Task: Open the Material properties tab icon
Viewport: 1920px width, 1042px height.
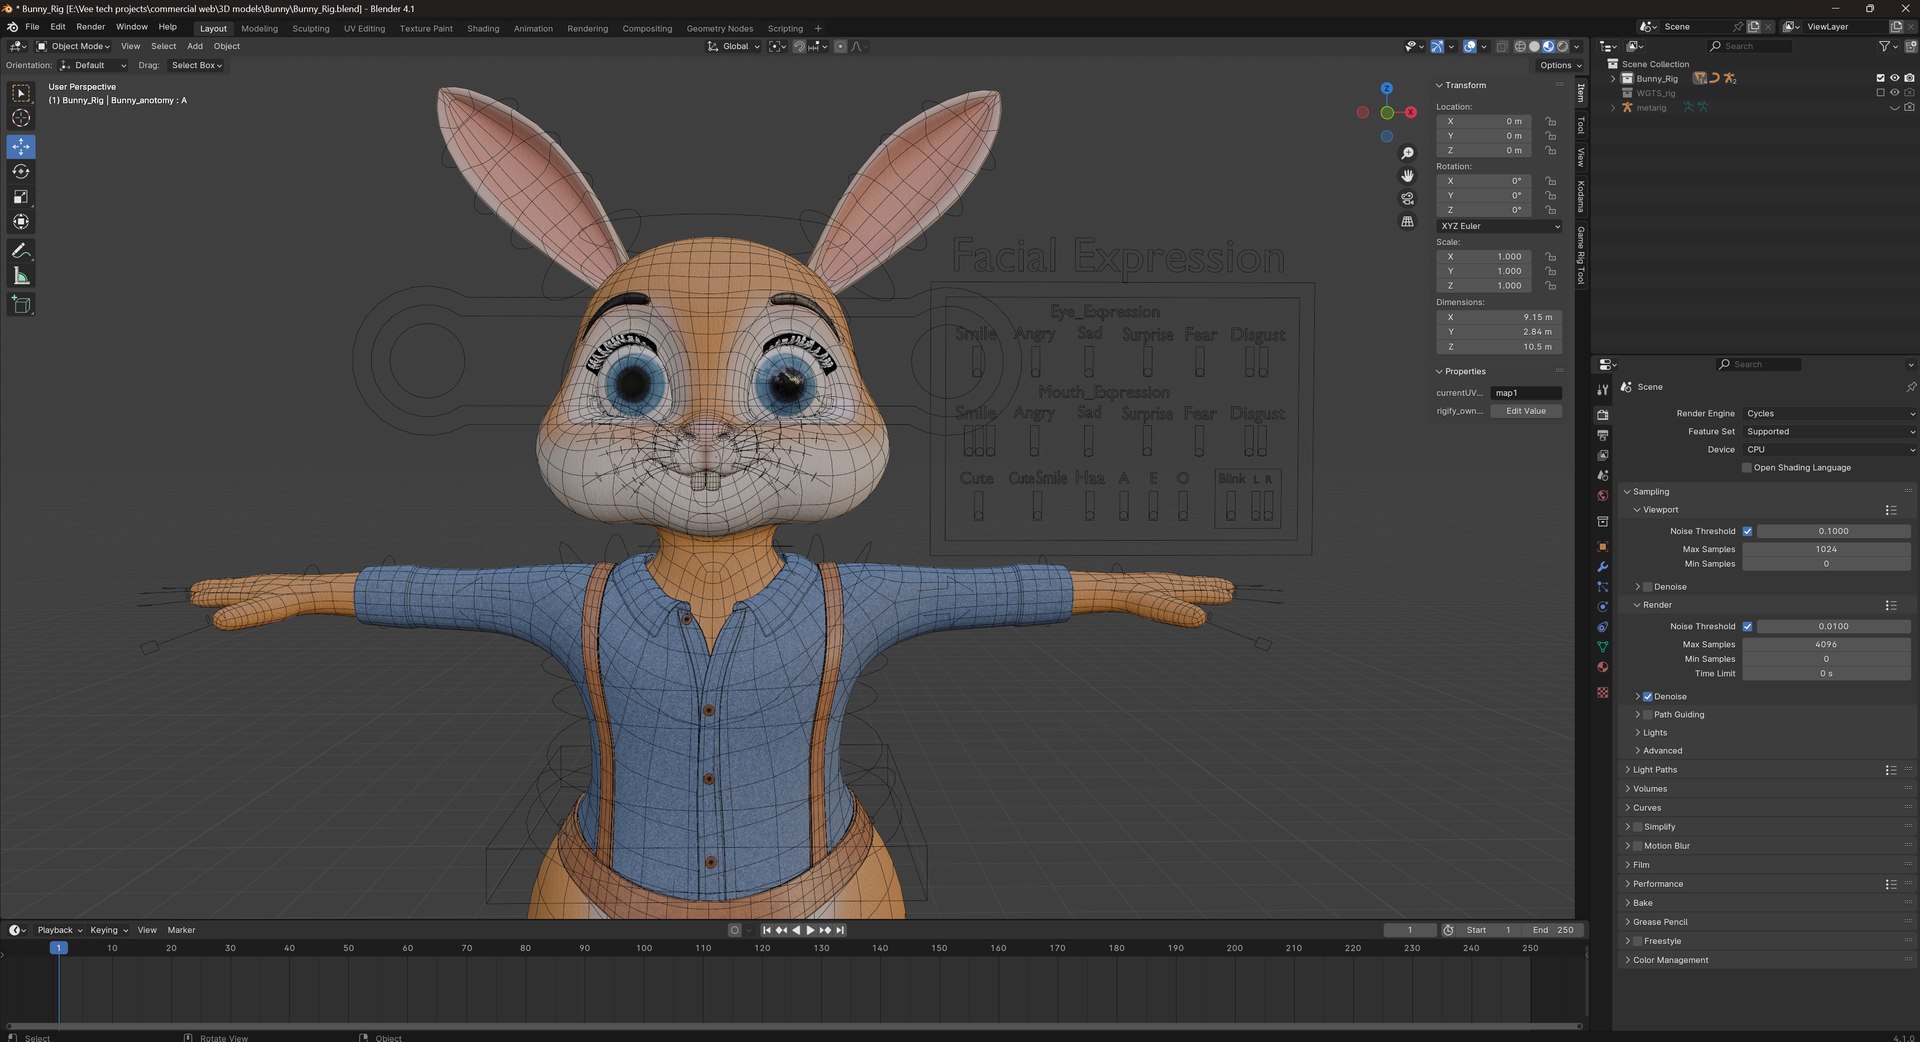Action: 1603,667
